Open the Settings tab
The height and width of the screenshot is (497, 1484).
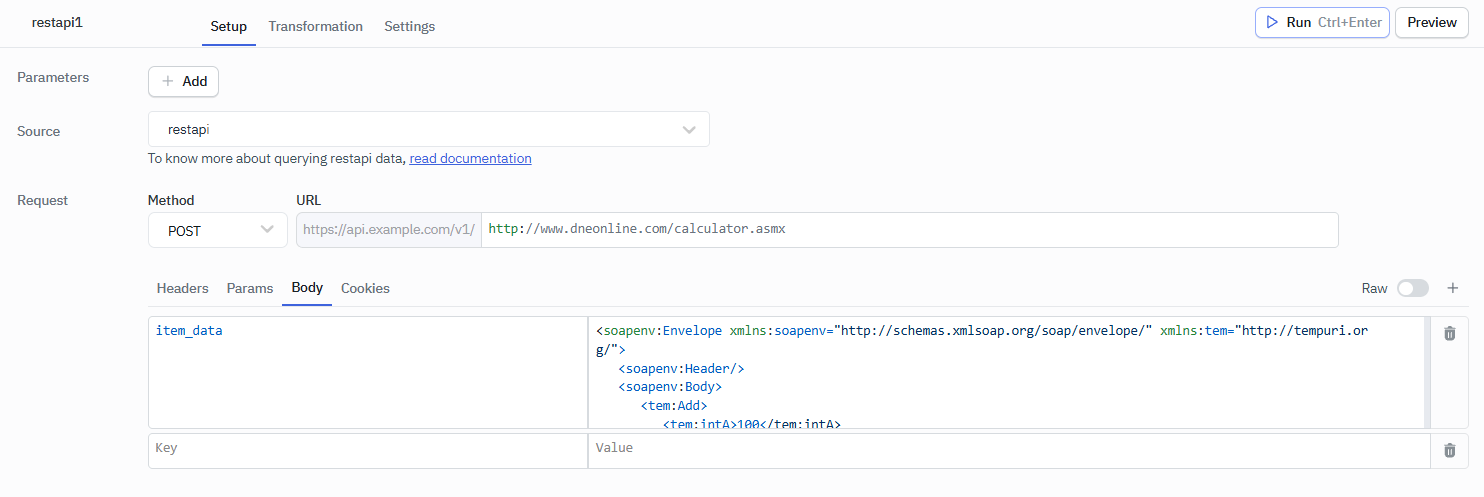[409, 26]
